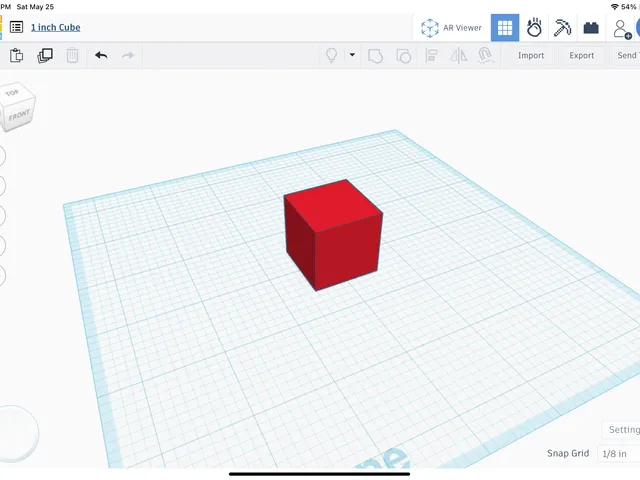Delete using the trash icon
The image size is (640, 480).
(x=72, y=55)
